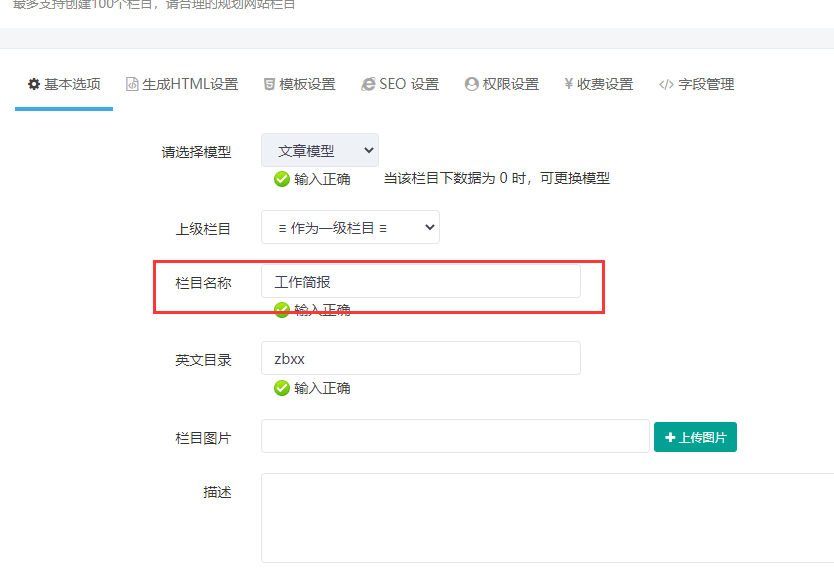834x575 pixels.
Task: Expand the 文章模型 model dropdown
Action: (x=320, y=151)
